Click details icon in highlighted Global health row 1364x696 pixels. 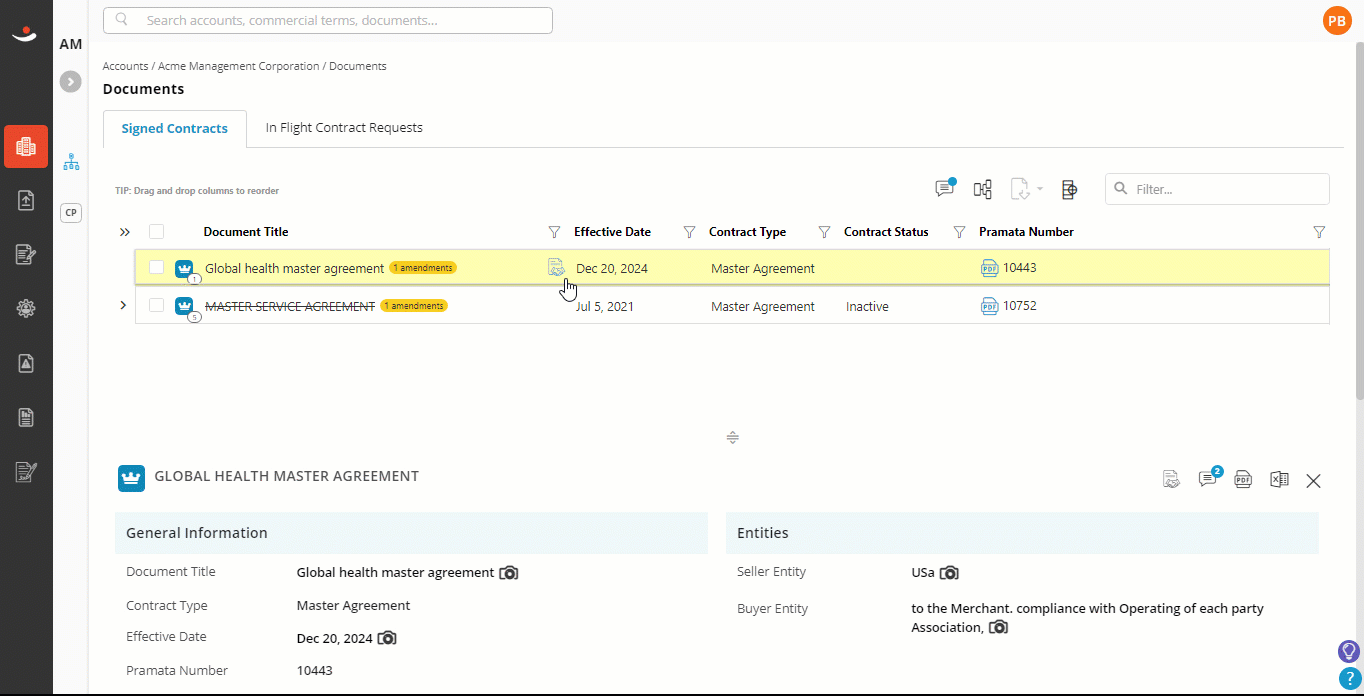(x=556, y=267)
